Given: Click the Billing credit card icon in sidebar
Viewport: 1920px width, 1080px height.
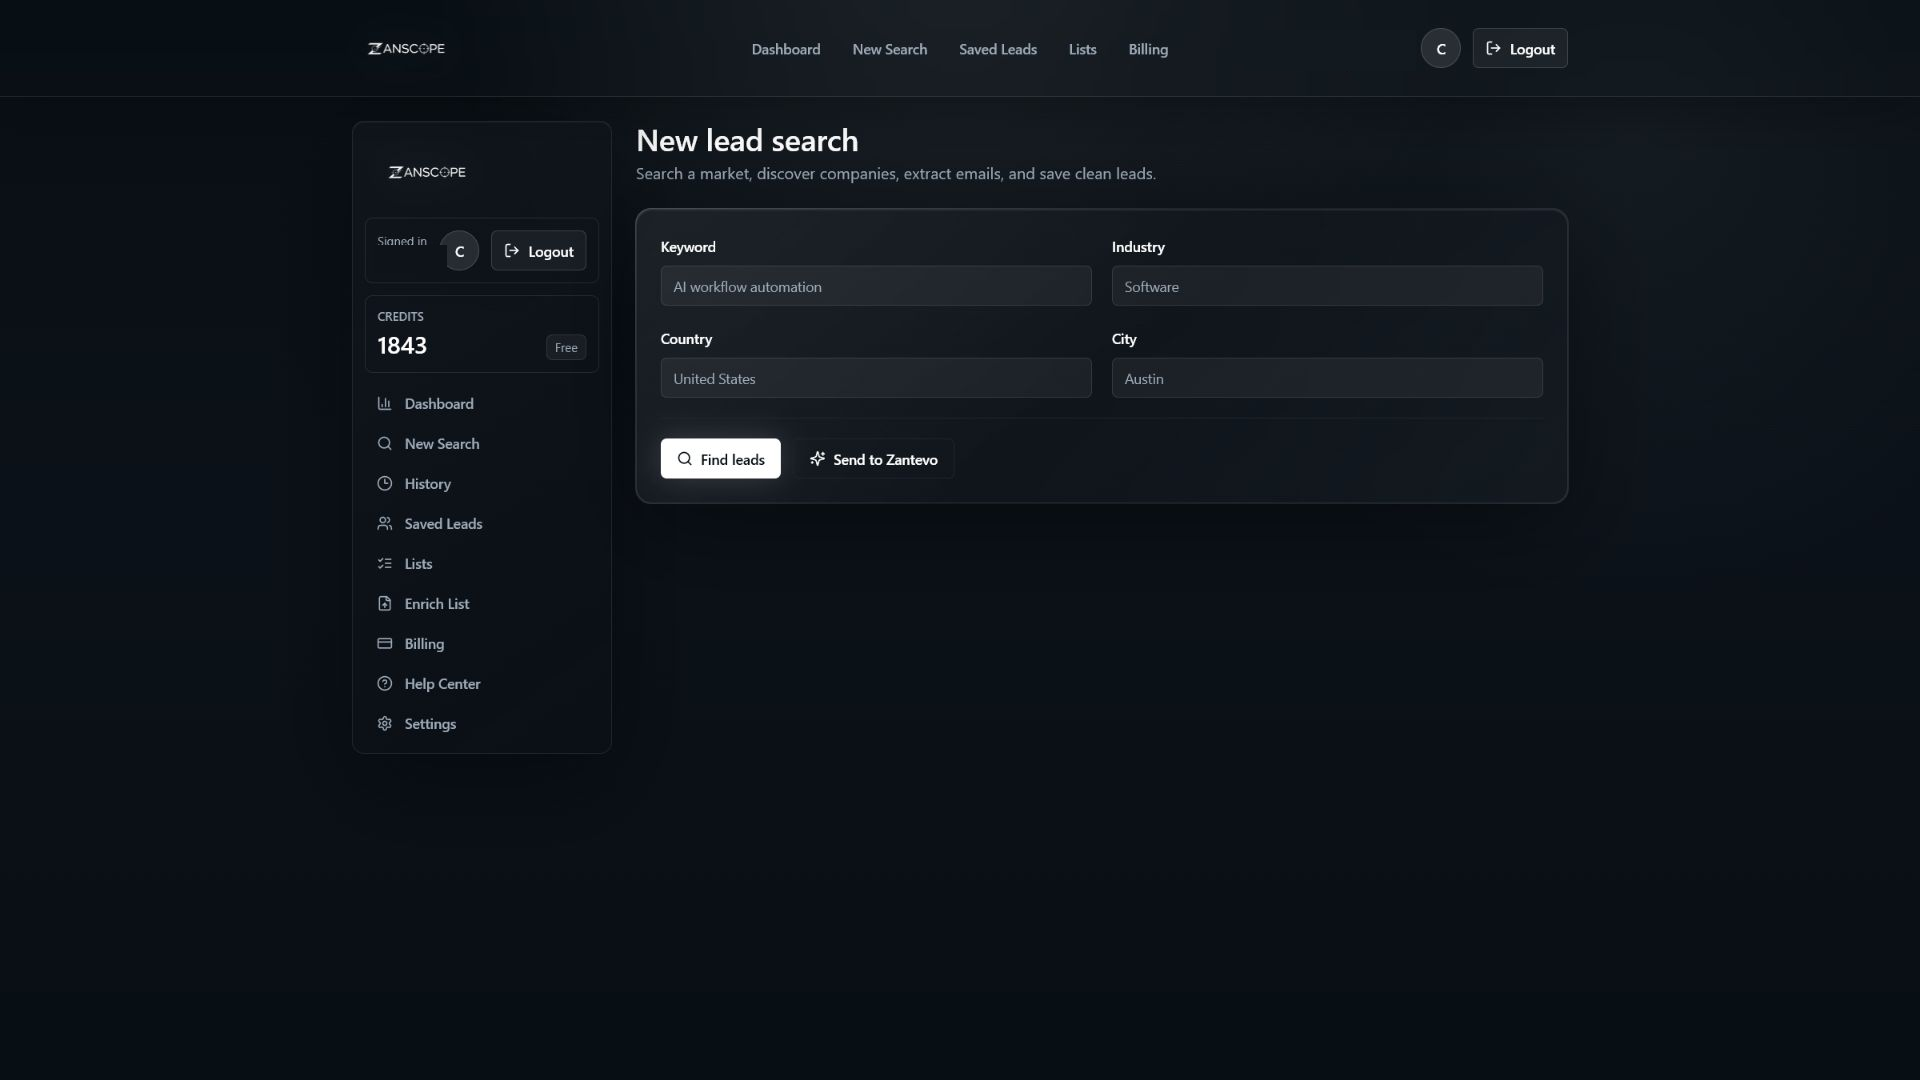Looking at the screenshot, I should point(384,644).
